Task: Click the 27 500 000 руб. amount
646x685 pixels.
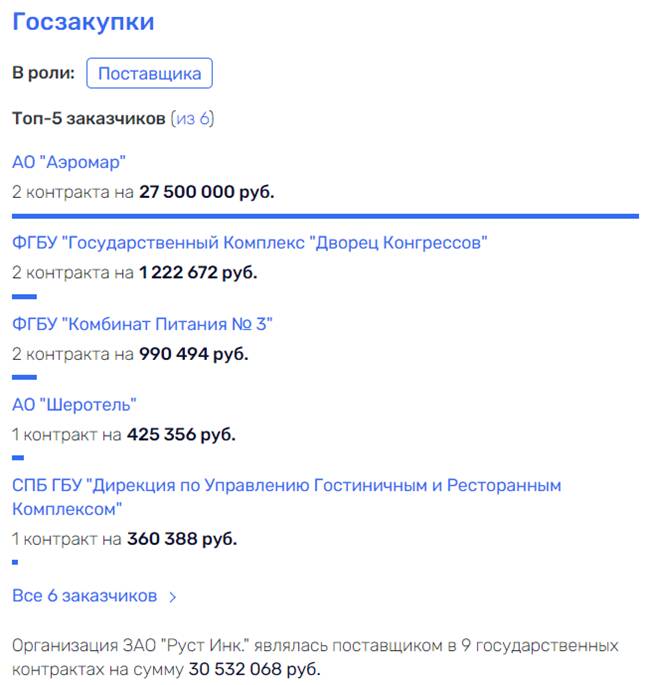Action: (206, 191)
